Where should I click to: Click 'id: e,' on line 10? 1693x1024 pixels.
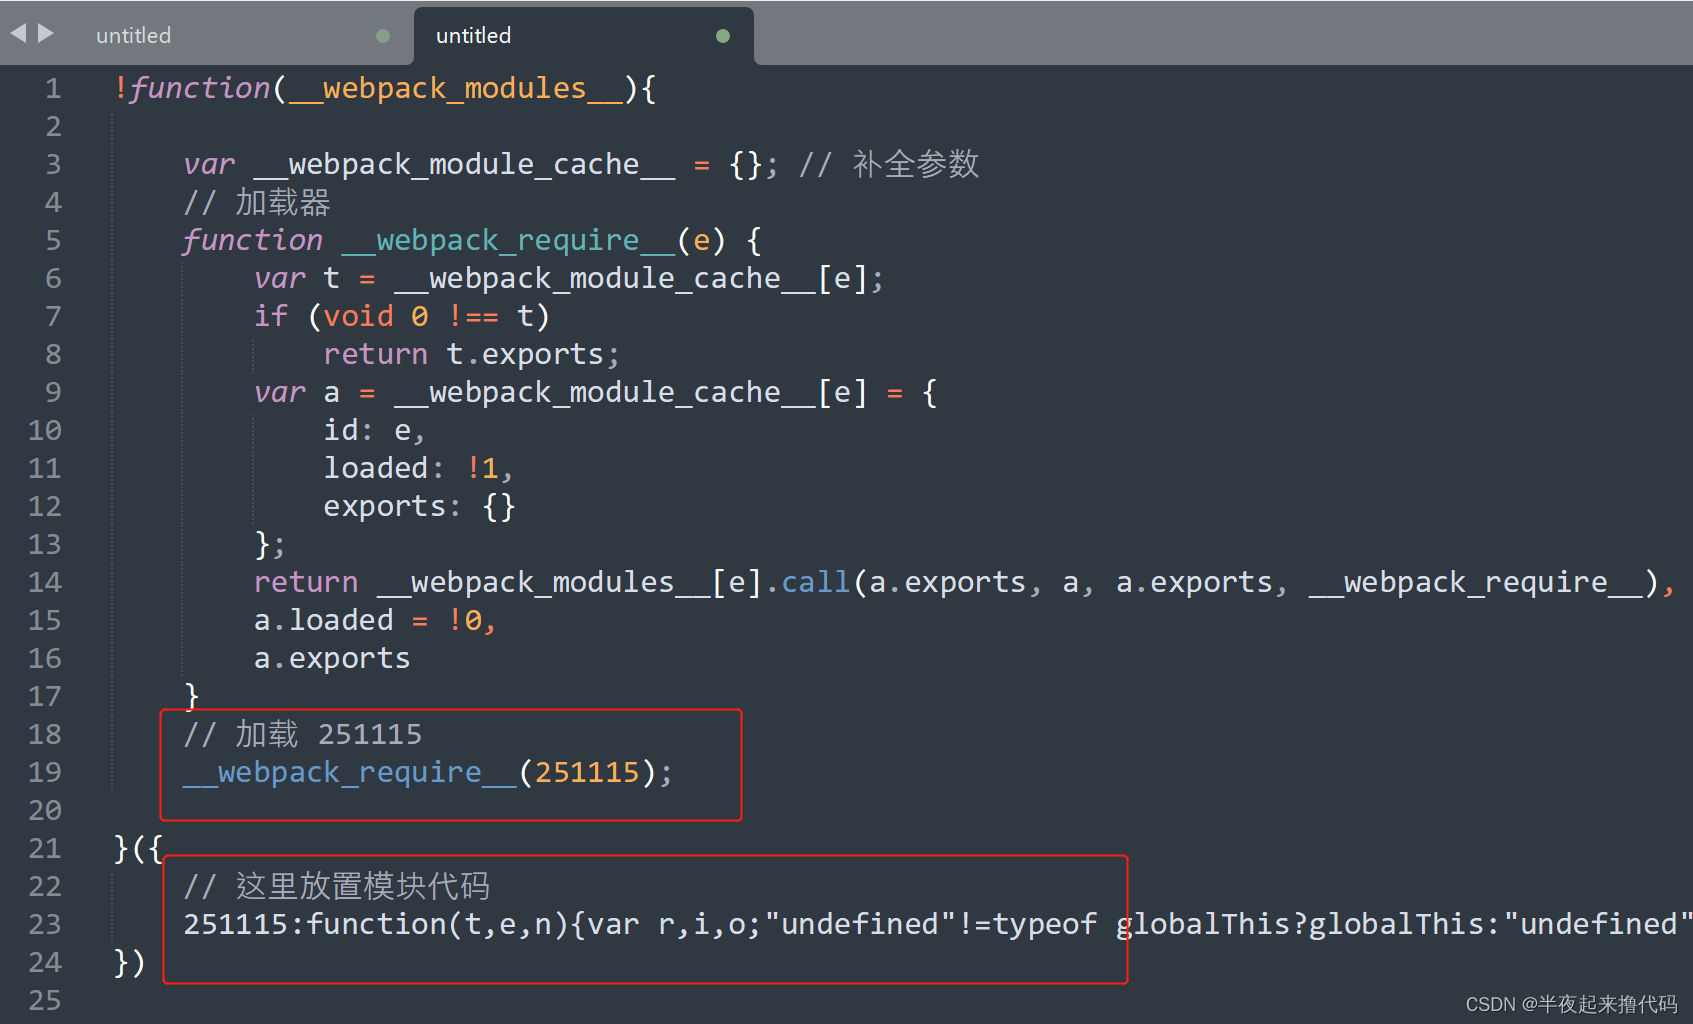click(x=374, y=431)
